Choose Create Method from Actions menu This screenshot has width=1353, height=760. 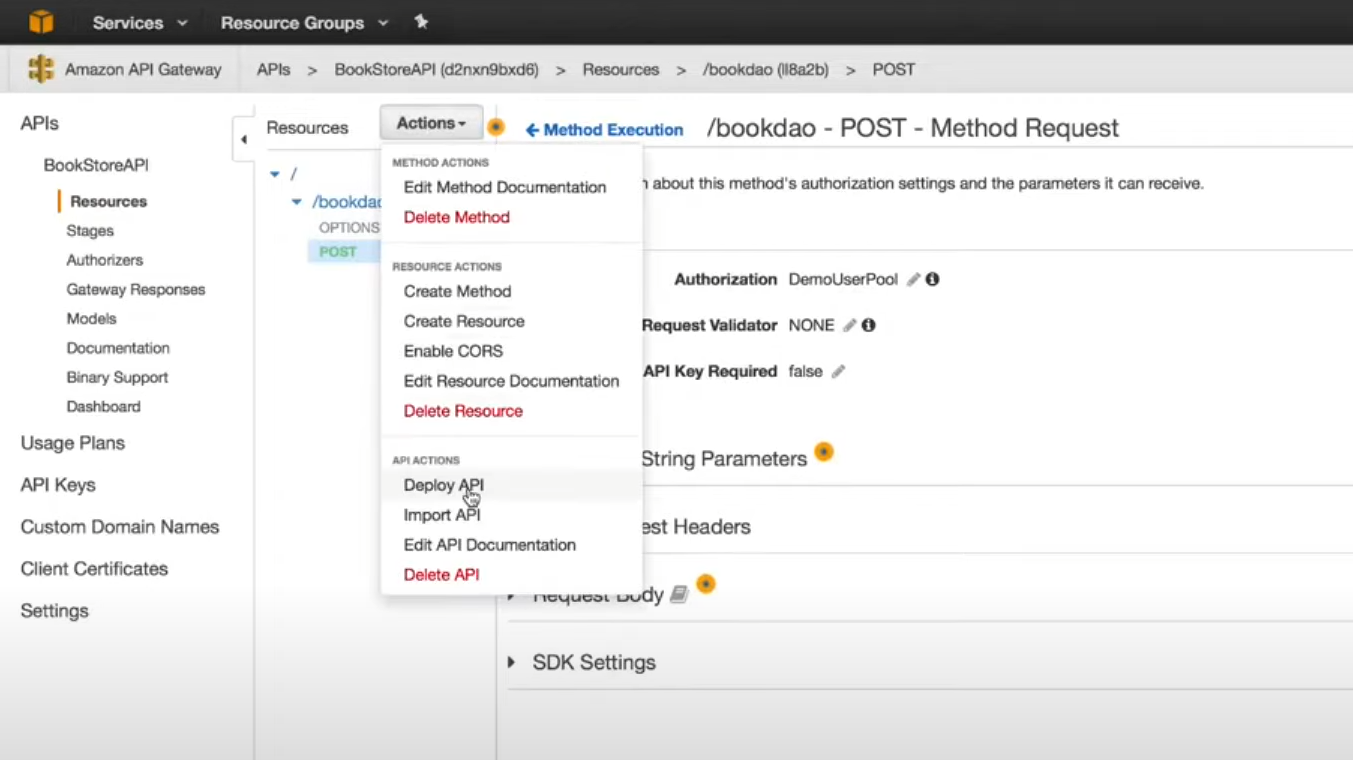pos(457,291)
